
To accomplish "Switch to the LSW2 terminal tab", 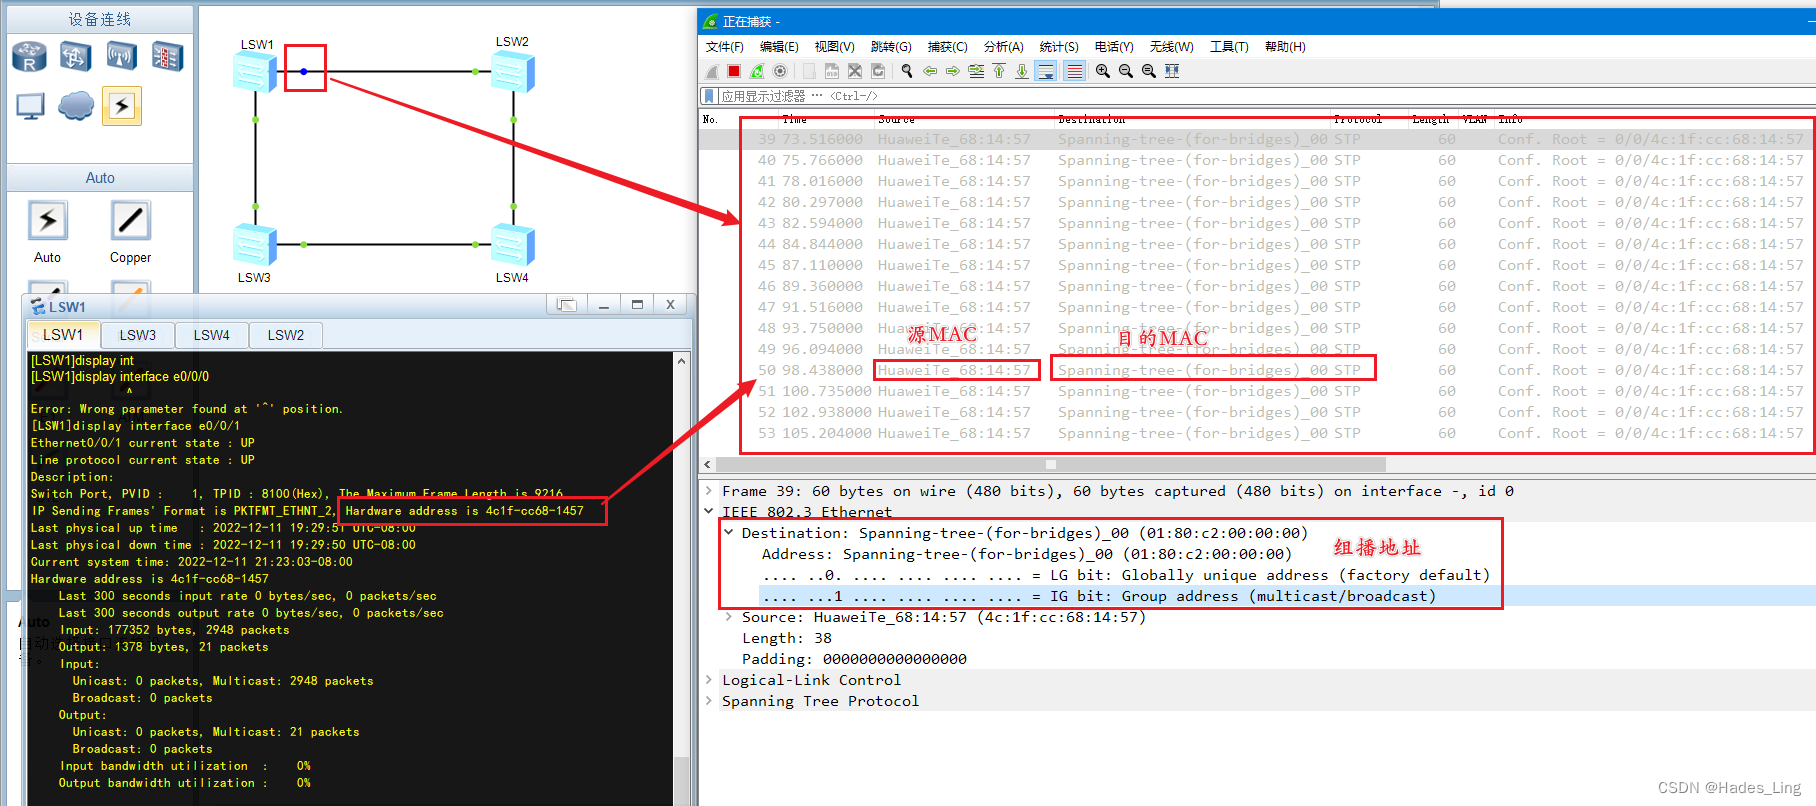I will point(286,335).
